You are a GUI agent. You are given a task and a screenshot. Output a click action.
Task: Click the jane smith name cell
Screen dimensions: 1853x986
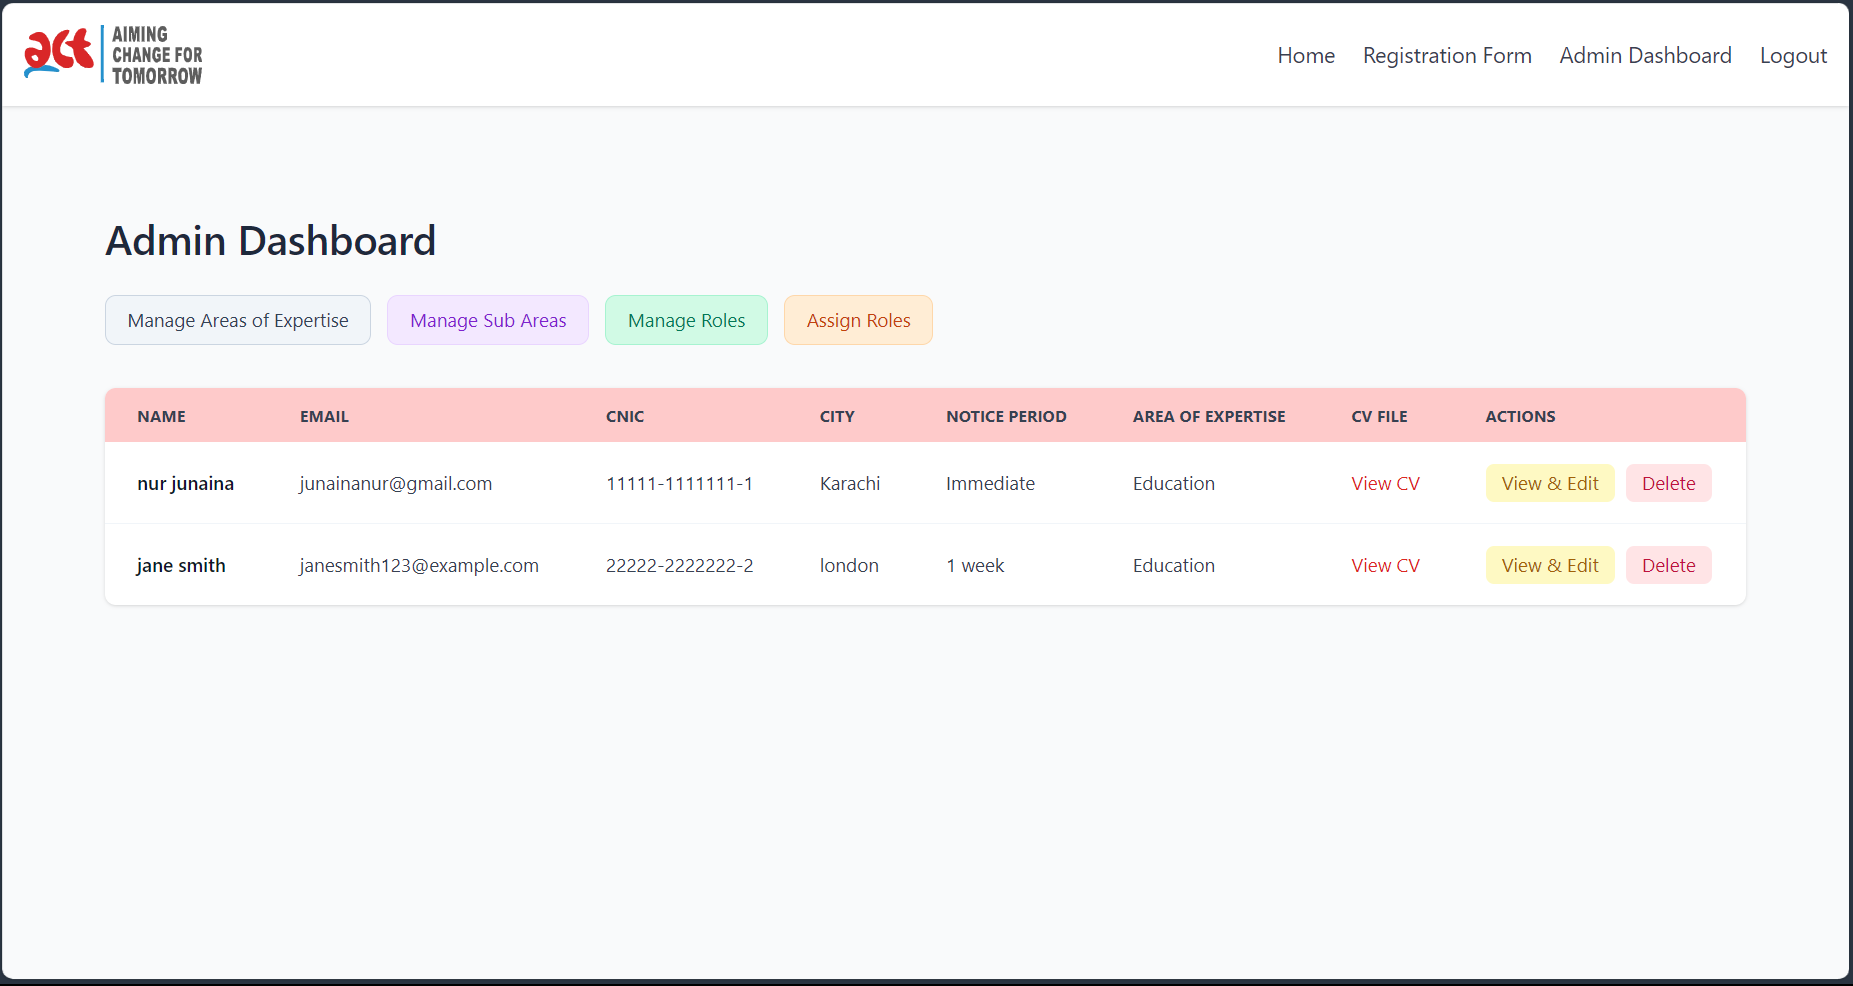181,566
